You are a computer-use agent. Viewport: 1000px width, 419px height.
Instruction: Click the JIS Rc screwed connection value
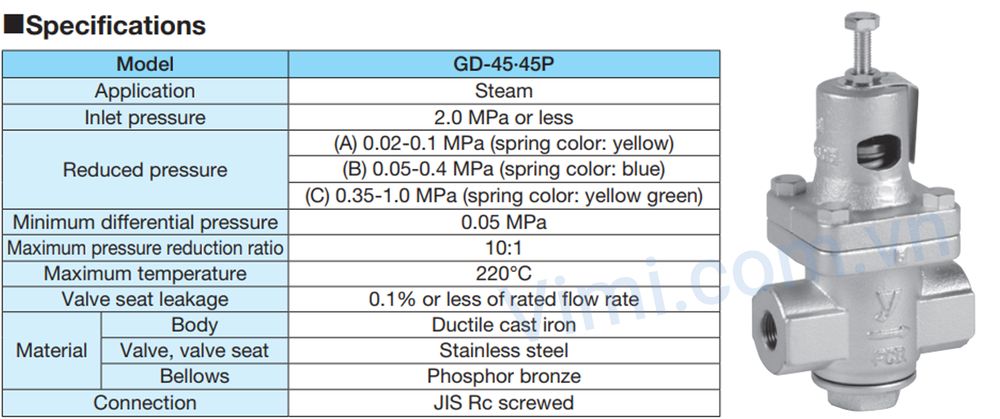(503, 403)
